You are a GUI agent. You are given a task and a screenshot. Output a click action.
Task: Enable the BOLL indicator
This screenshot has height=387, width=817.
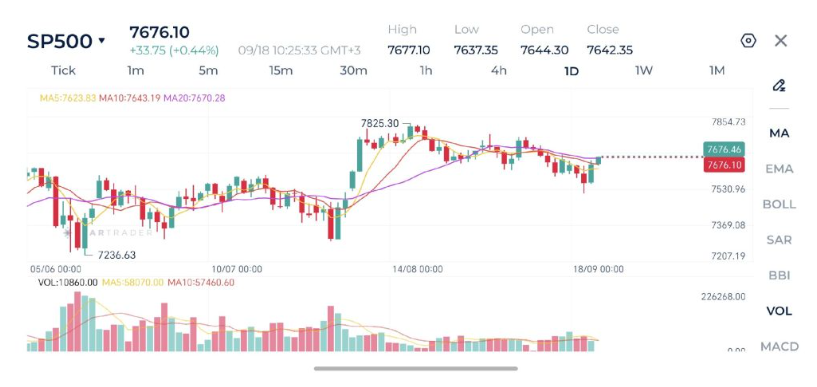click(779, 204)
